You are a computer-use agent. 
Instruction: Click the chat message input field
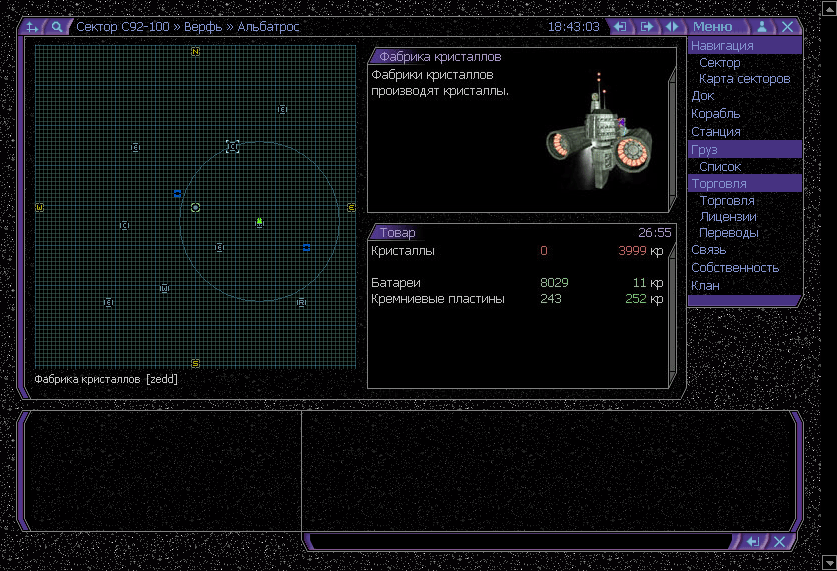pyautogui.click(x=520, y=541)
